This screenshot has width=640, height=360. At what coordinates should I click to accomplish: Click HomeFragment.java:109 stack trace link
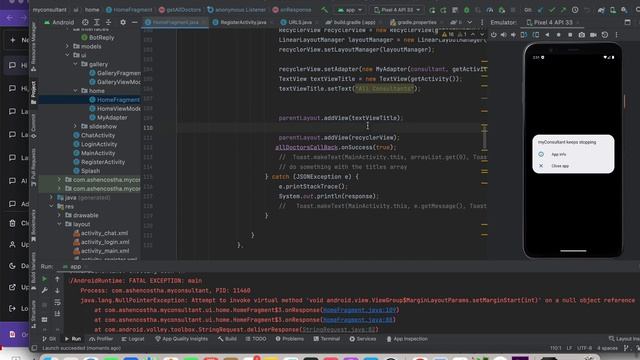359,310
